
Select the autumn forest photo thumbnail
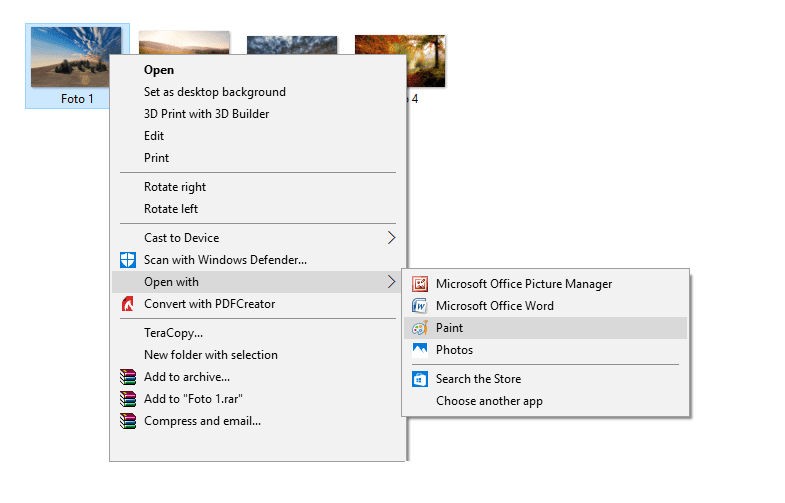pos(400,61)
